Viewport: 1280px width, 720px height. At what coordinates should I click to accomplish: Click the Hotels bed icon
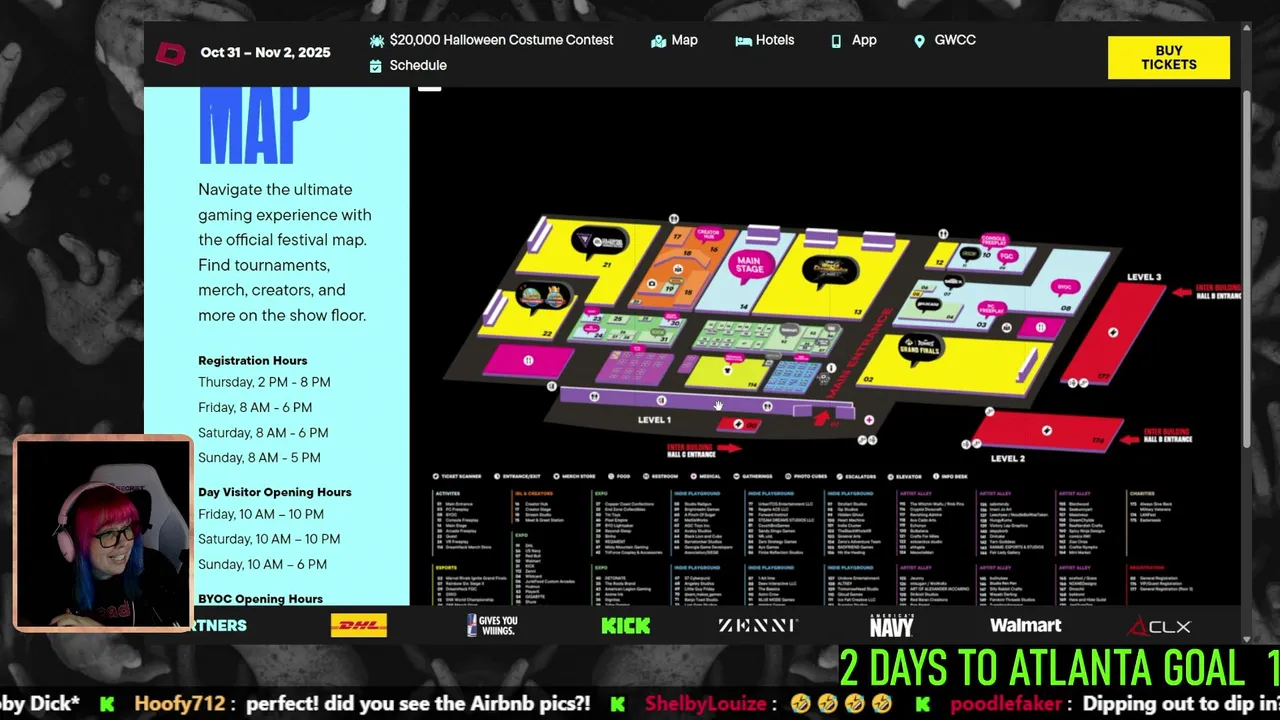click(x=743, y=41)
